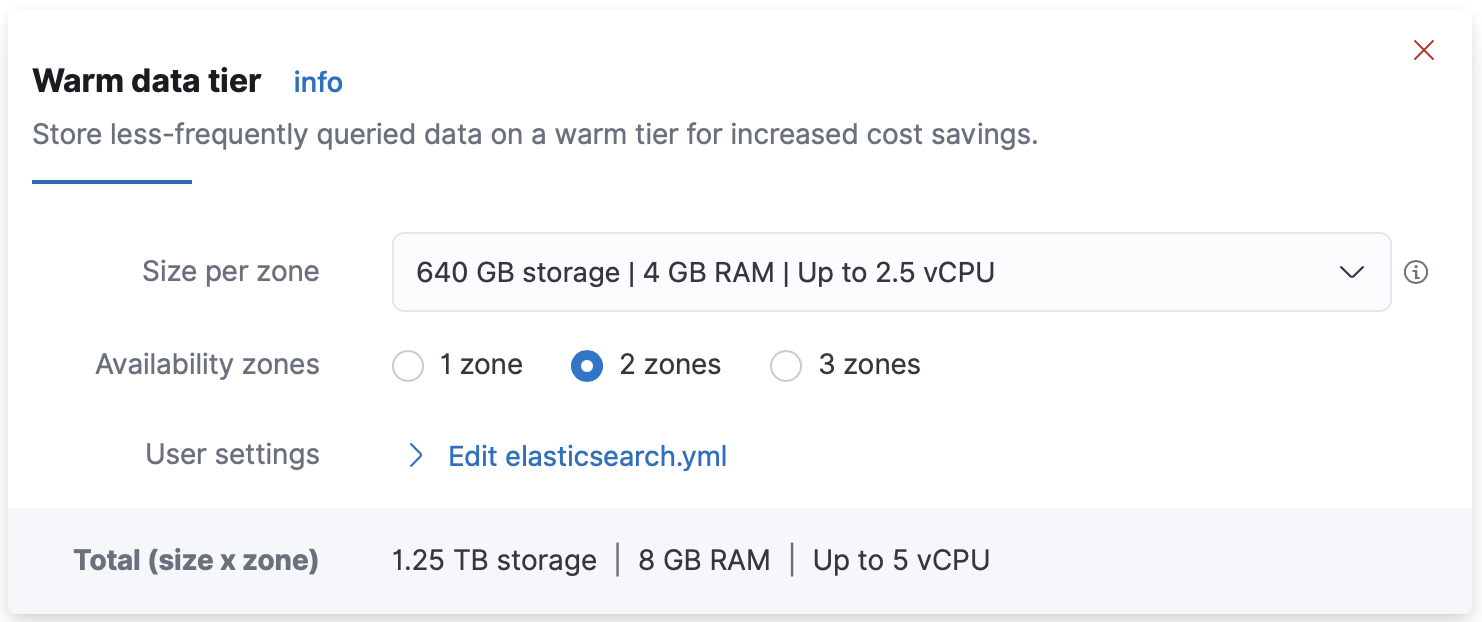1482x622 pixels.
Task: Select the 3 zones availability option
Action: (x=786, y=366)
